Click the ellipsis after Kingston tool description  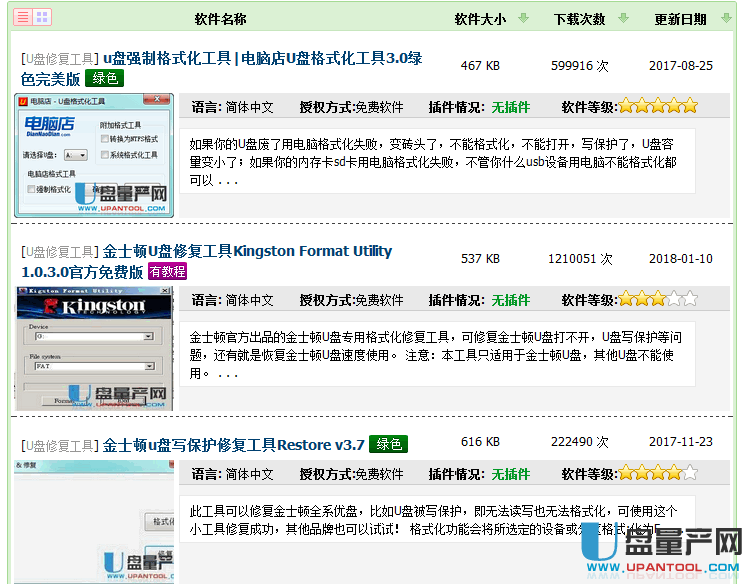point(228,374)
